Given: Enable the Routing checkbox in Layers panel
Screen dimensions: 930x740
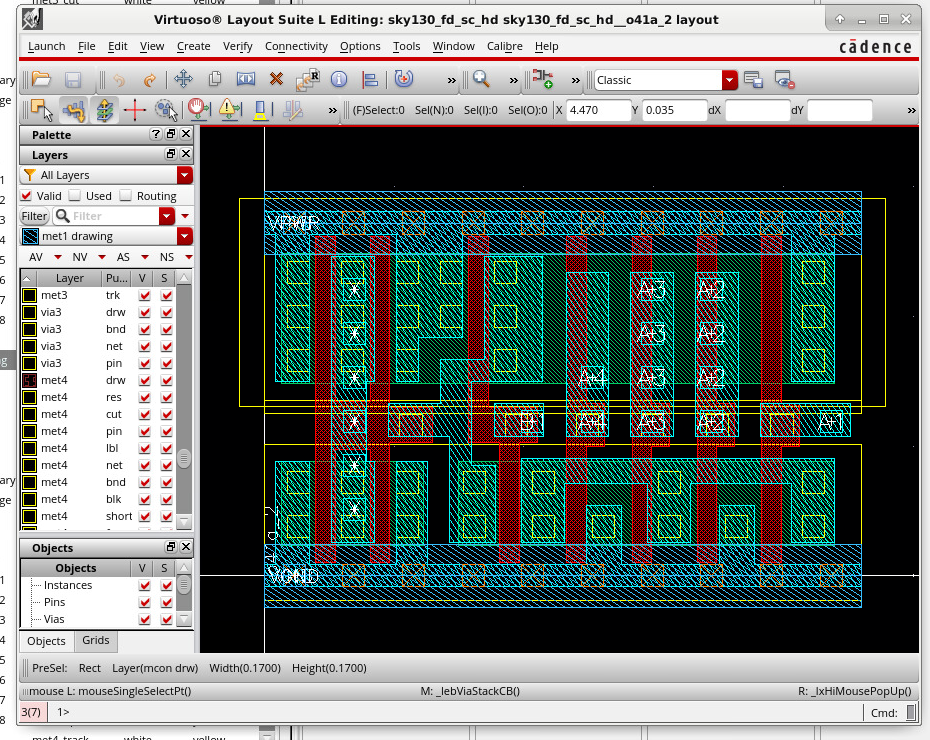Looking at the screenshot, I should pos(126,196).
